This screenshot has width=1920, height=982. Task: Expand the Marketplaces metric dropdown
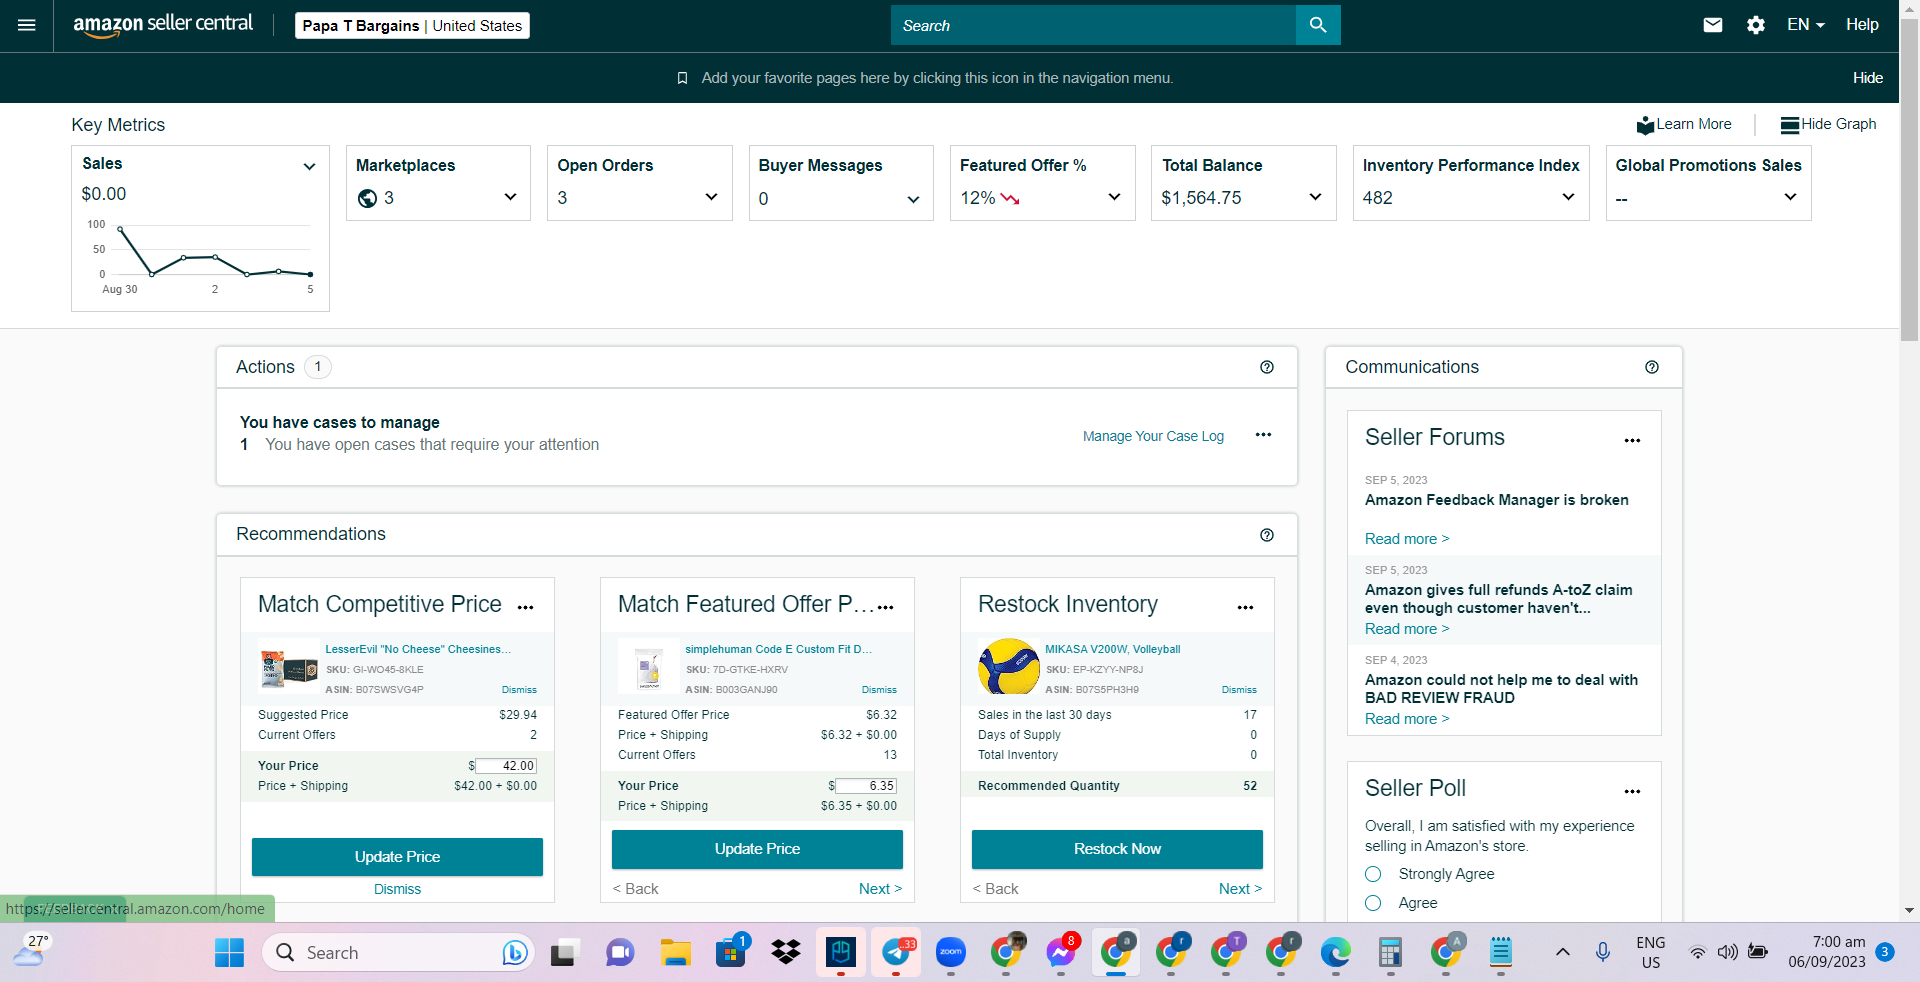click(510, 197)
